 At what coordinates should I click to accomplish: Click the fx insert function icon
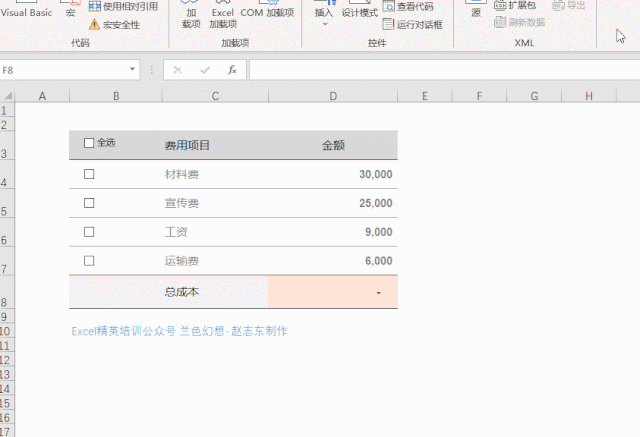232,70
